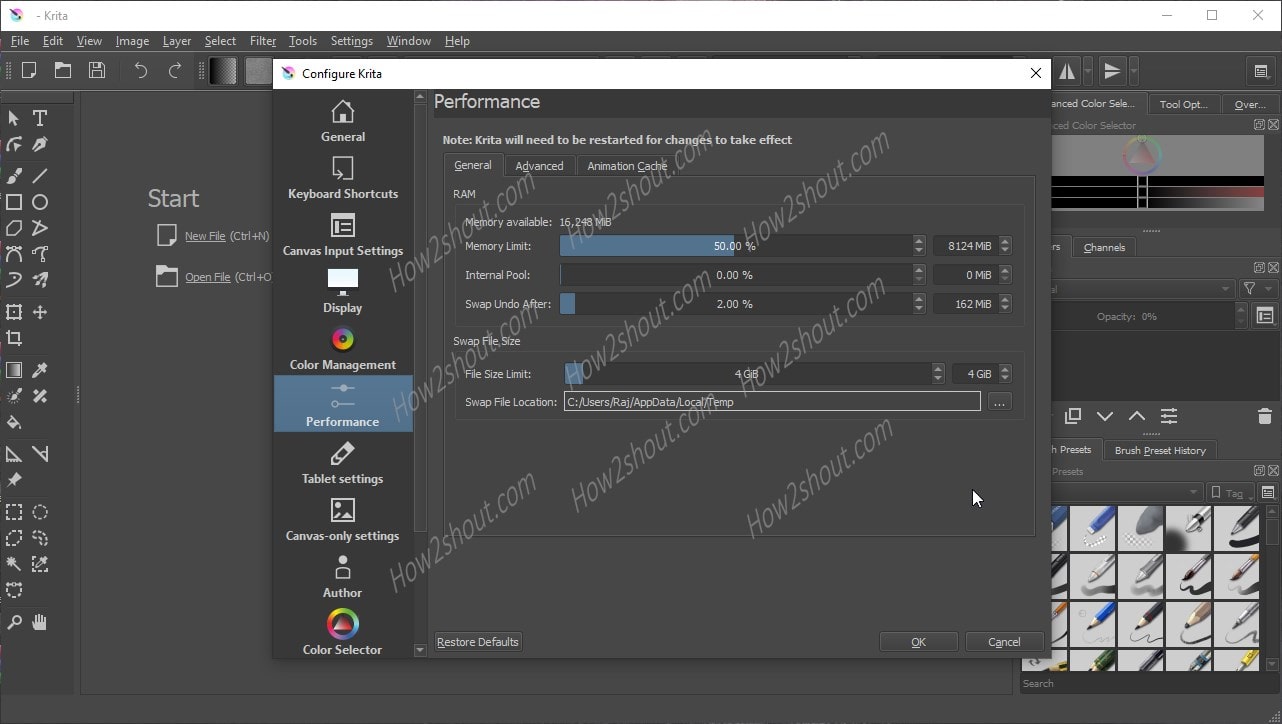Click New File link on Start page

(205, 236)
